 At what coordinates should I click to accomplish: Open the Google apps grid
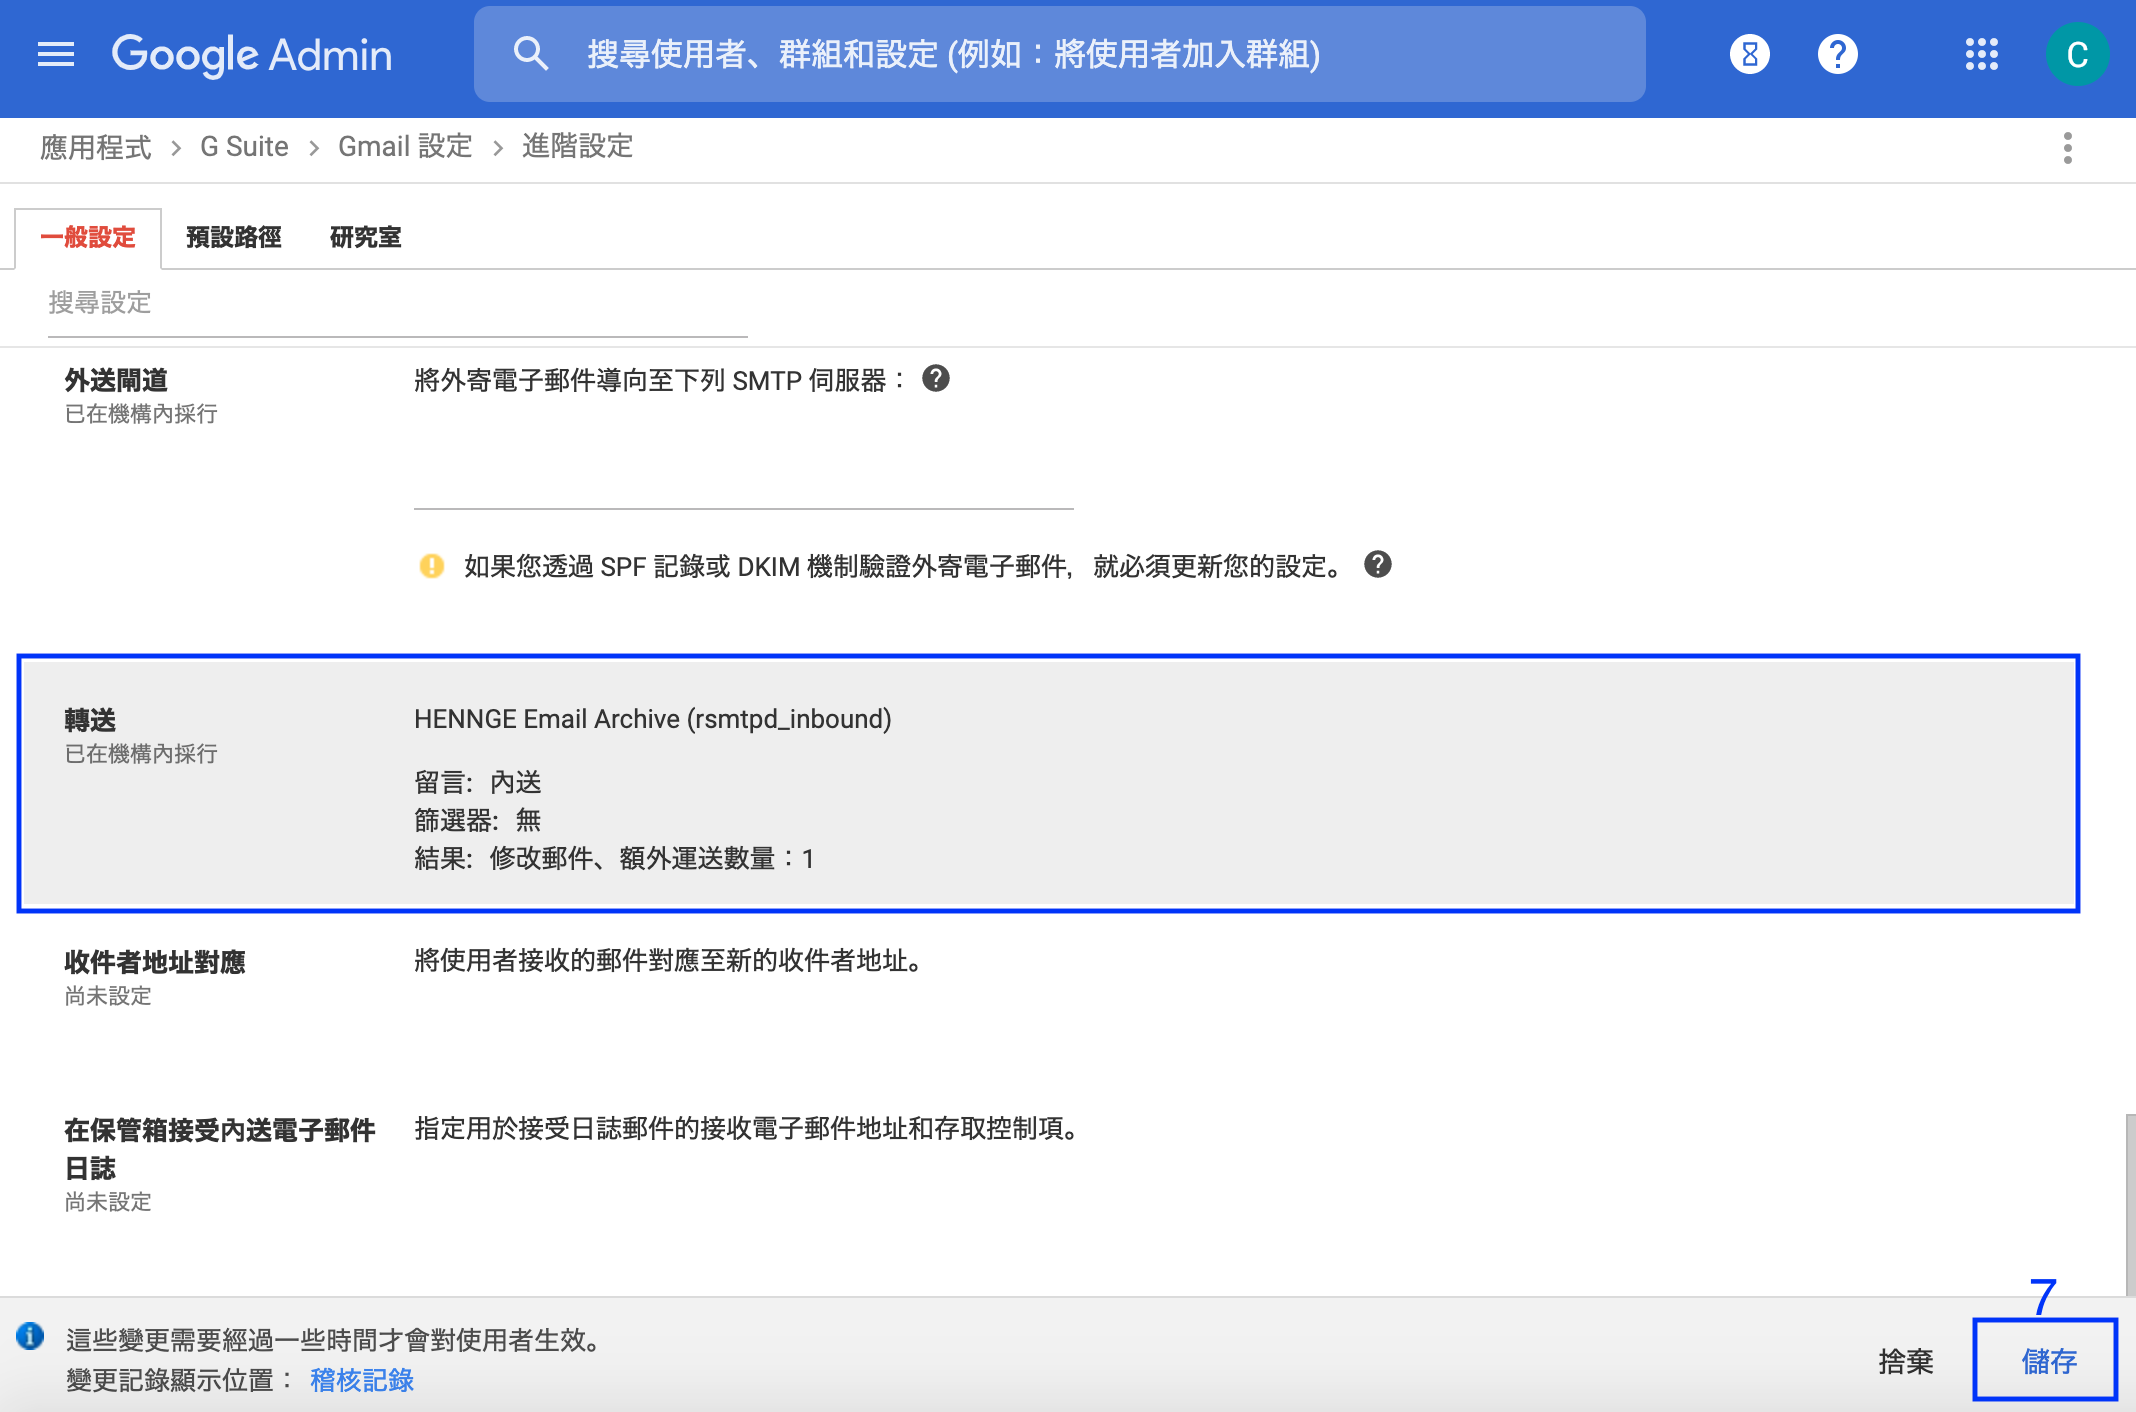point(1981,54)
